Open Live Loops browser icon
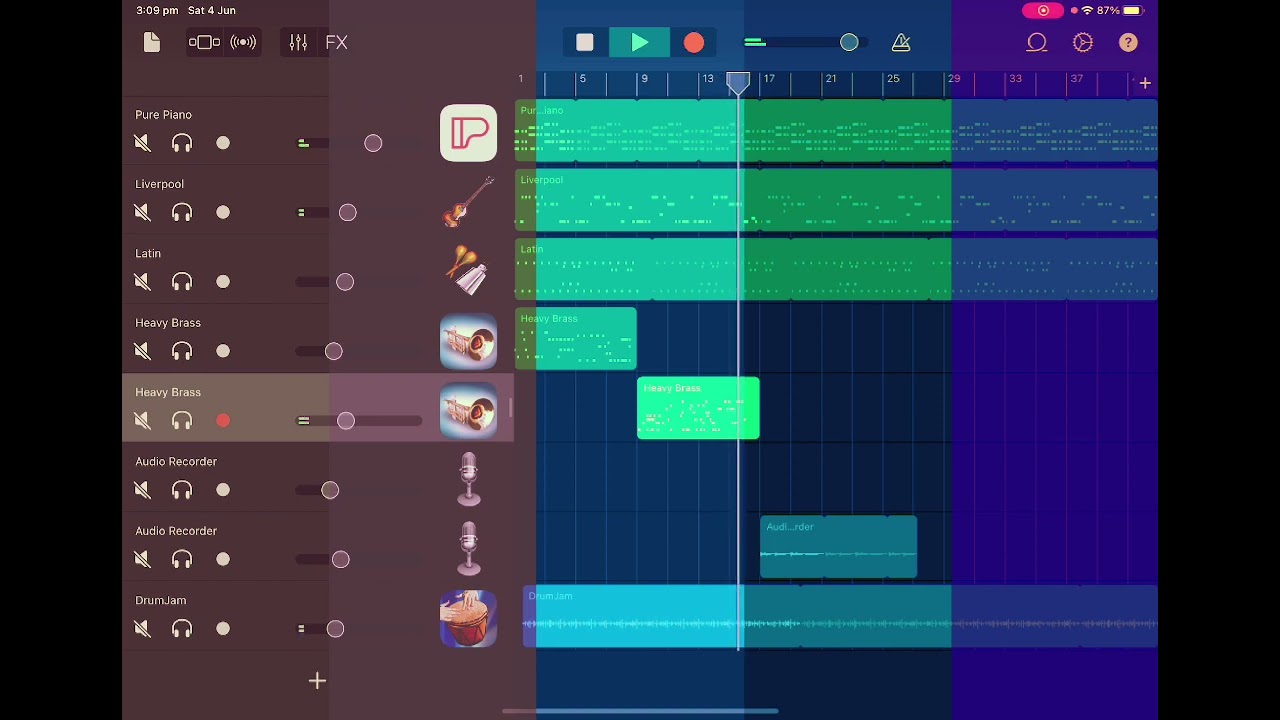Viewport: 1280px width, 720px height. coord(243,42)
